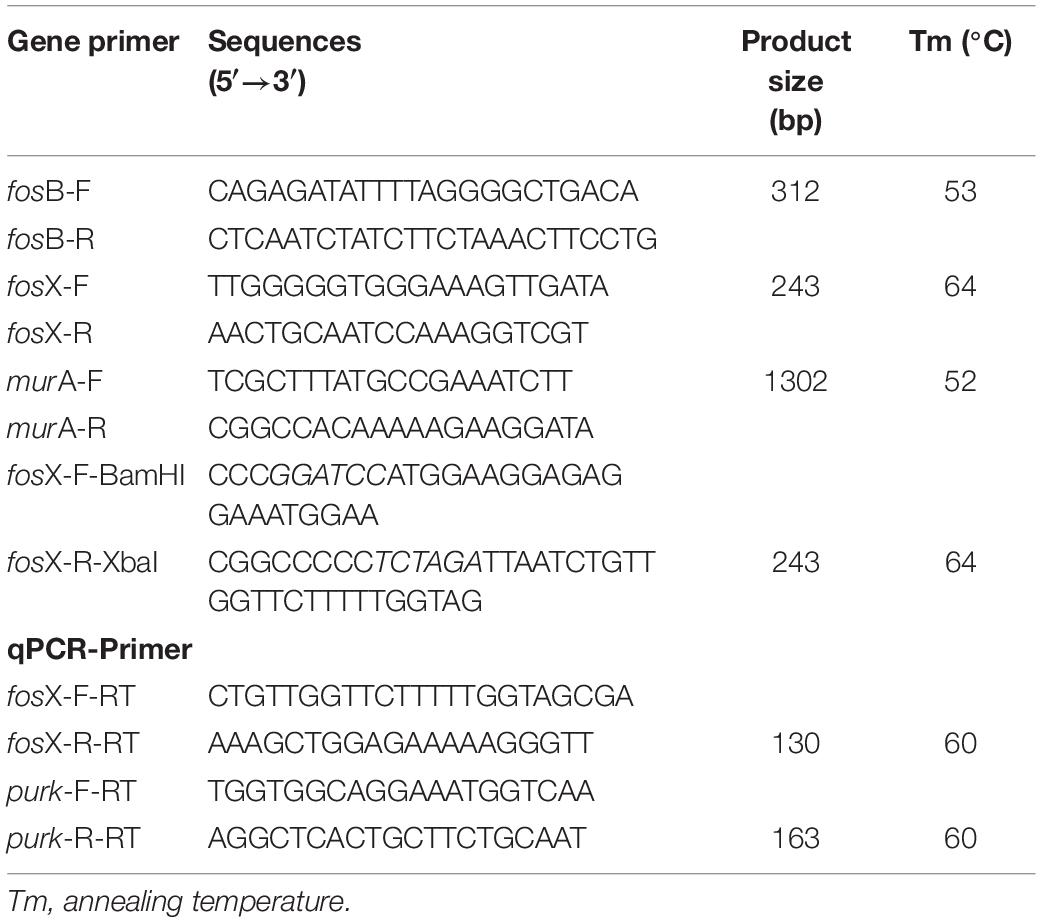Click the murA-R sequence CGGCCACAAAAAGAAGGATA

tap(400, 428)
